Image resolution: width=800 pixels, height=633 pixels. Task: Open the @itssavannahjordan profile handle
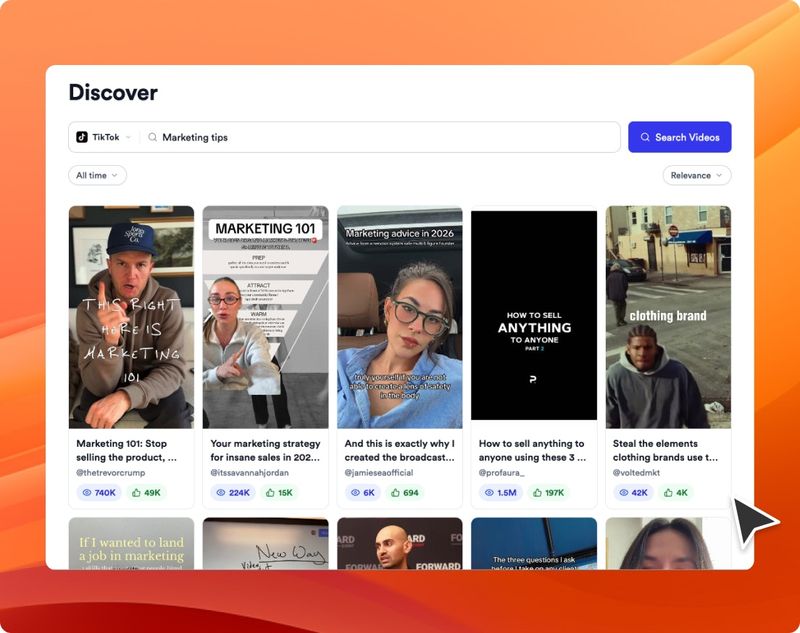(x=249, y=473)
